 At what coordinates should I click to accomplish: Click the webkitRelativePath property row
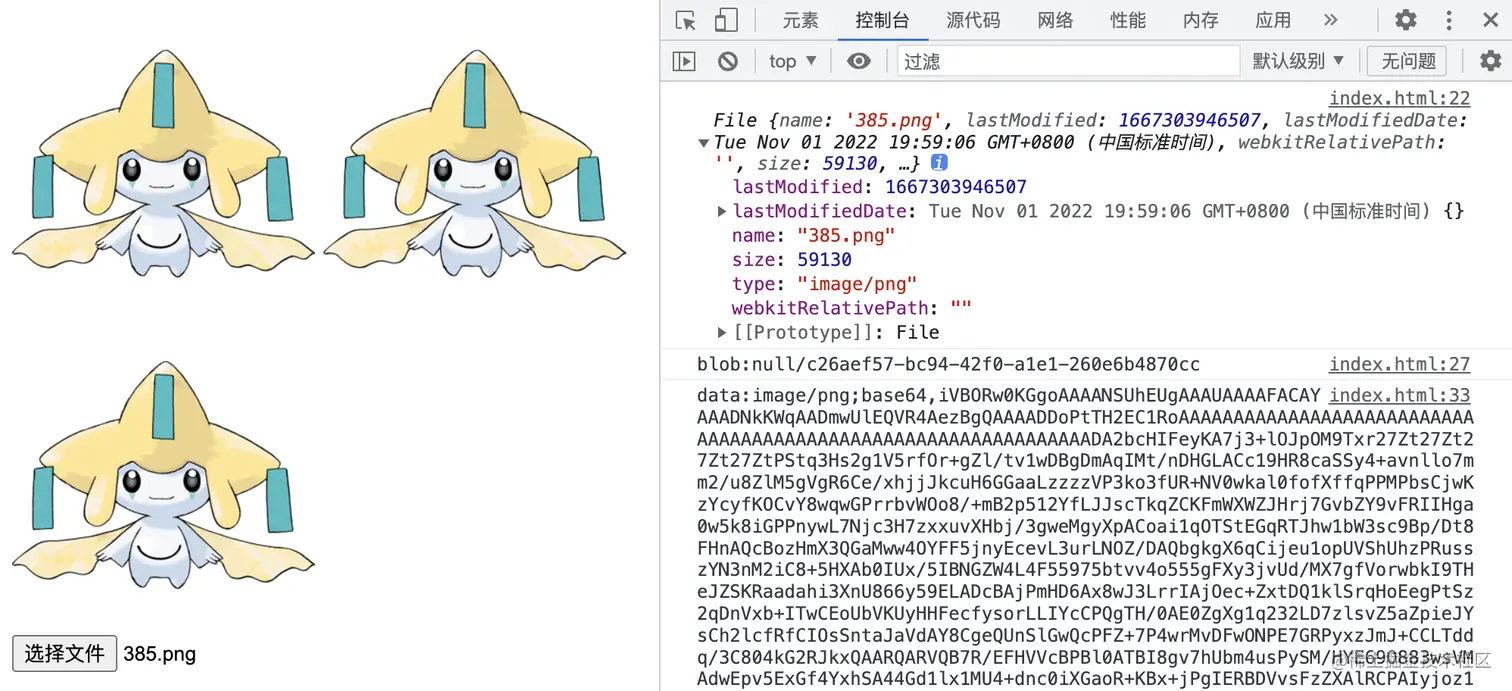click(852, 308)
